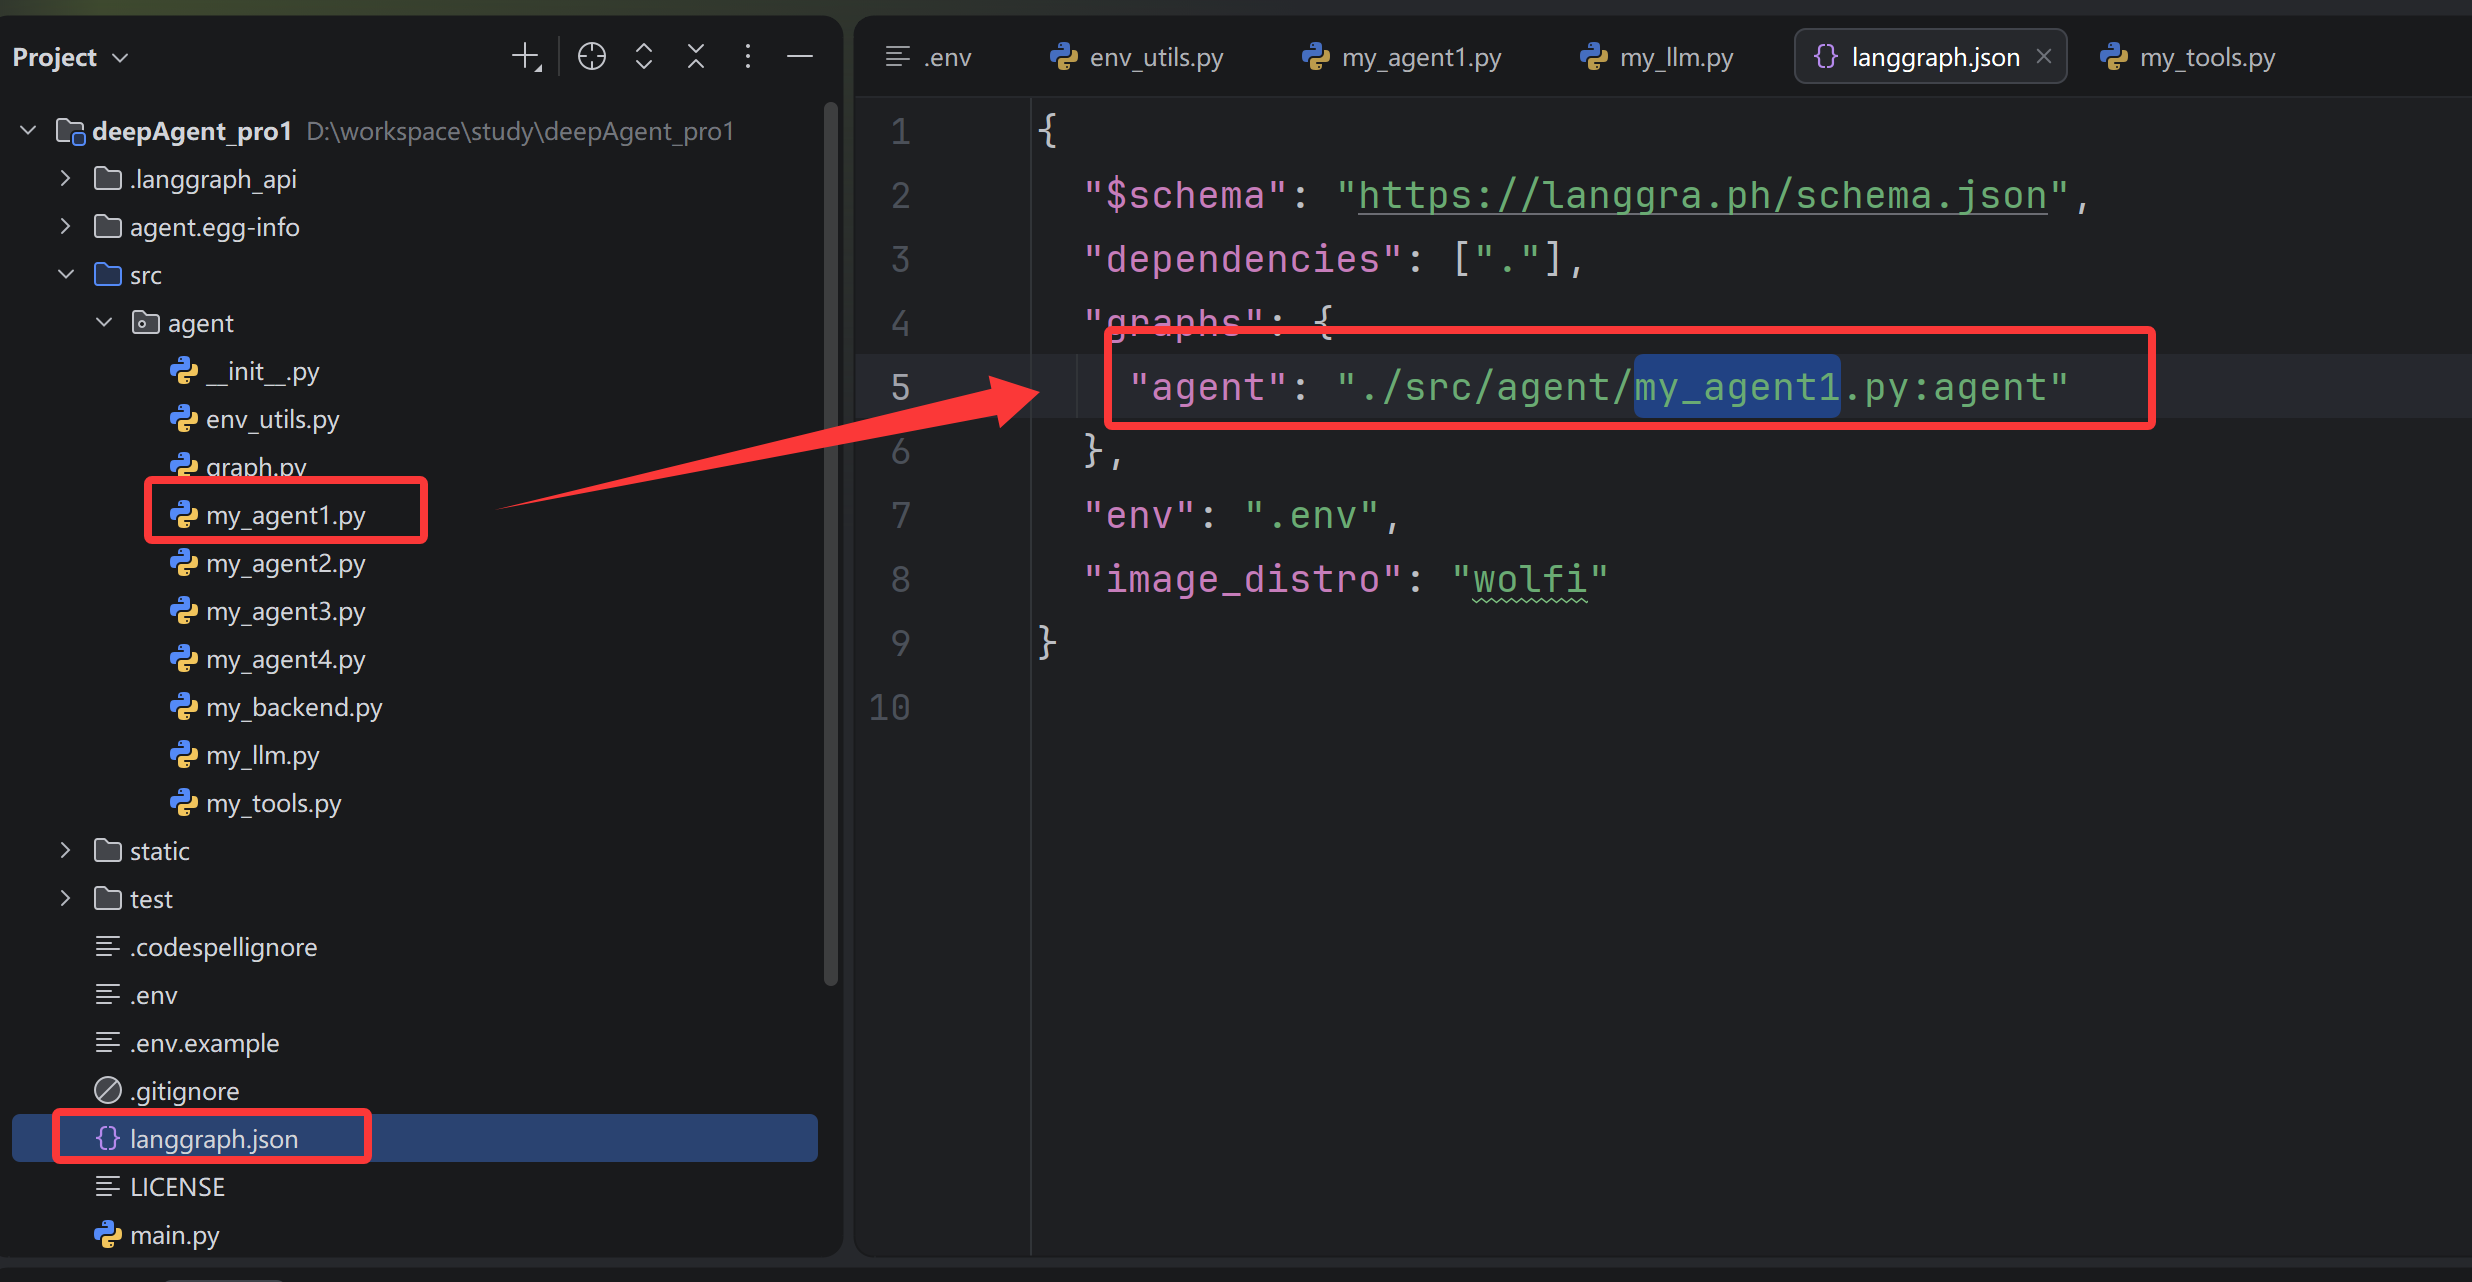Expand the agent.egg-info folder

coord(65,226)
